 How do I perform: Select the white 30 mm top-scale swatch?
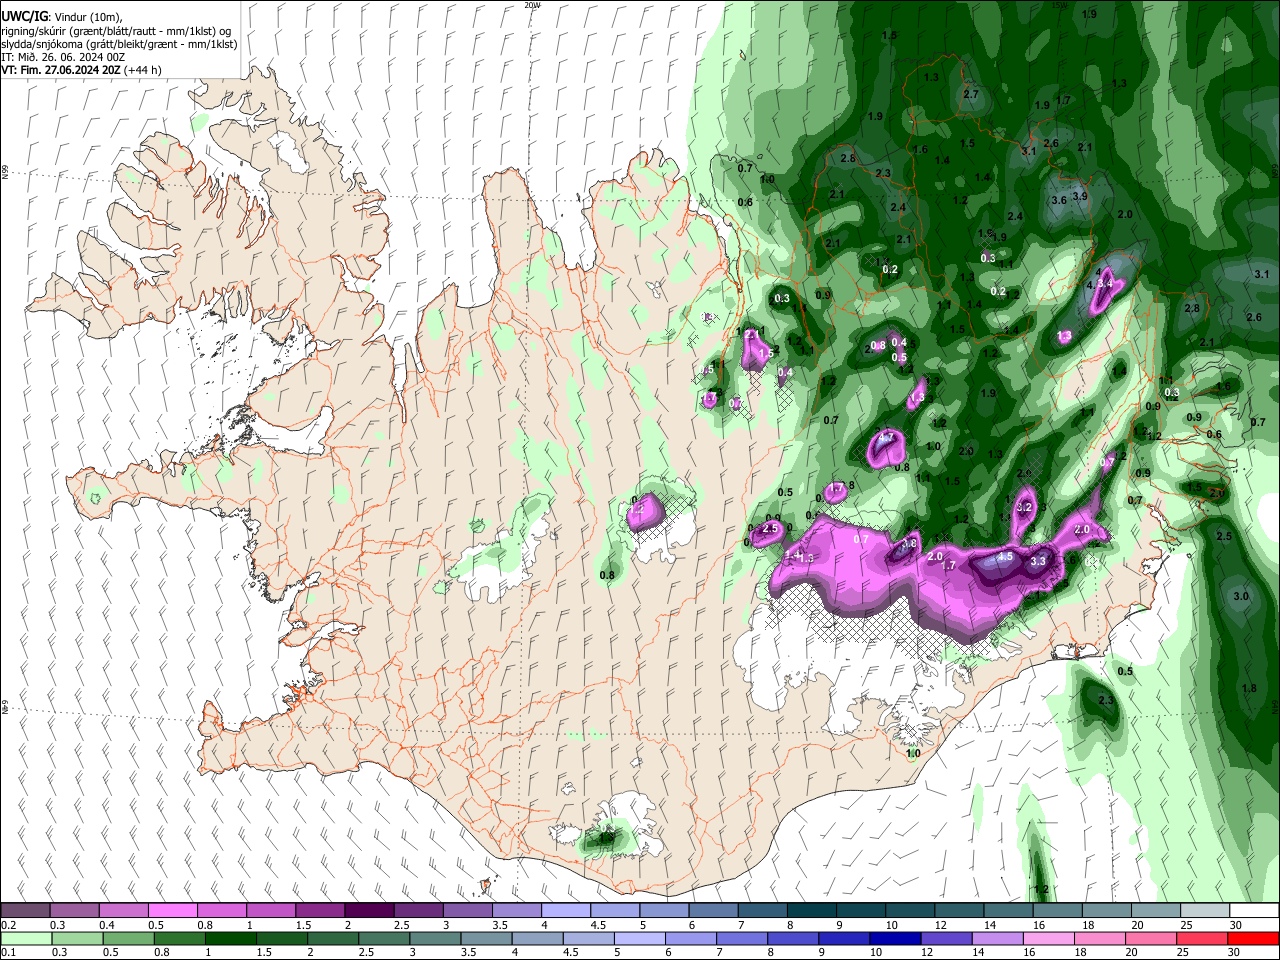pos(1253,911)
